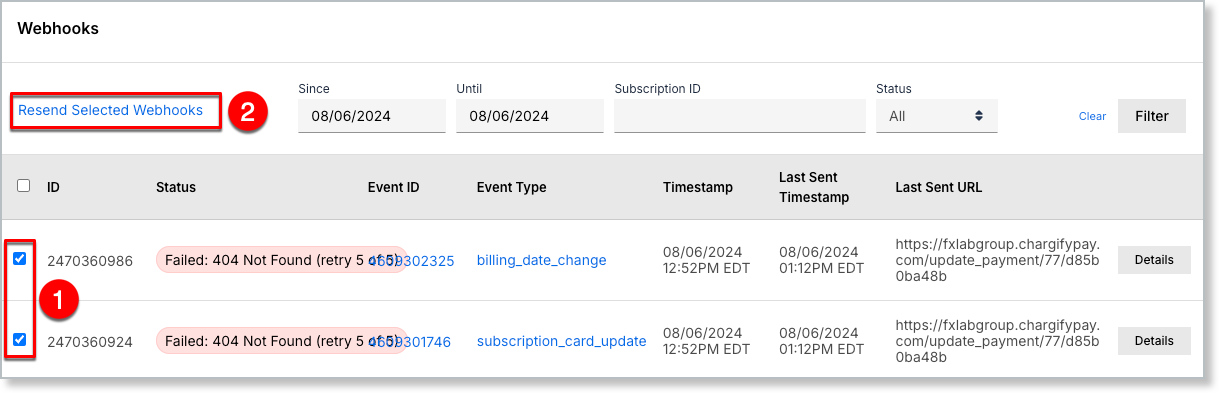Open the Status dropdown set to All
This screenshot has width=1219, height=393.
pos(936,116)
